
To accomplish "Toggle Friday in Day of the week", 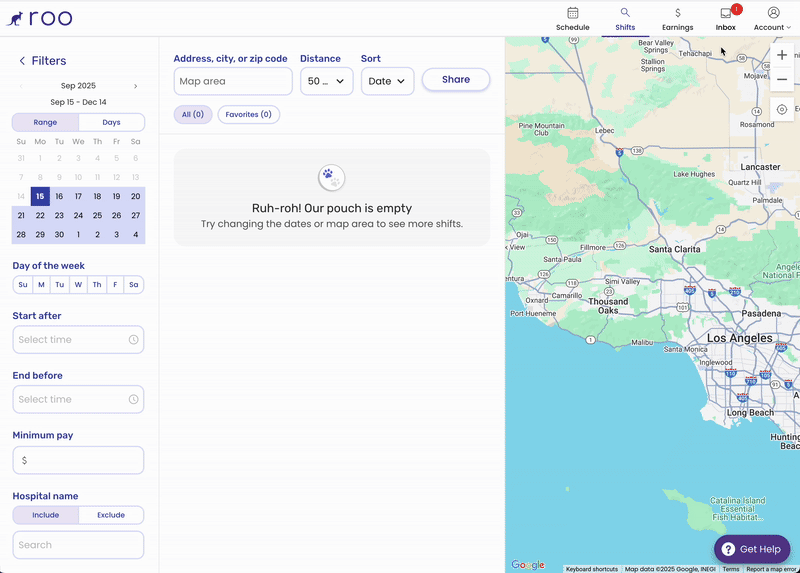I will [115, 285].
